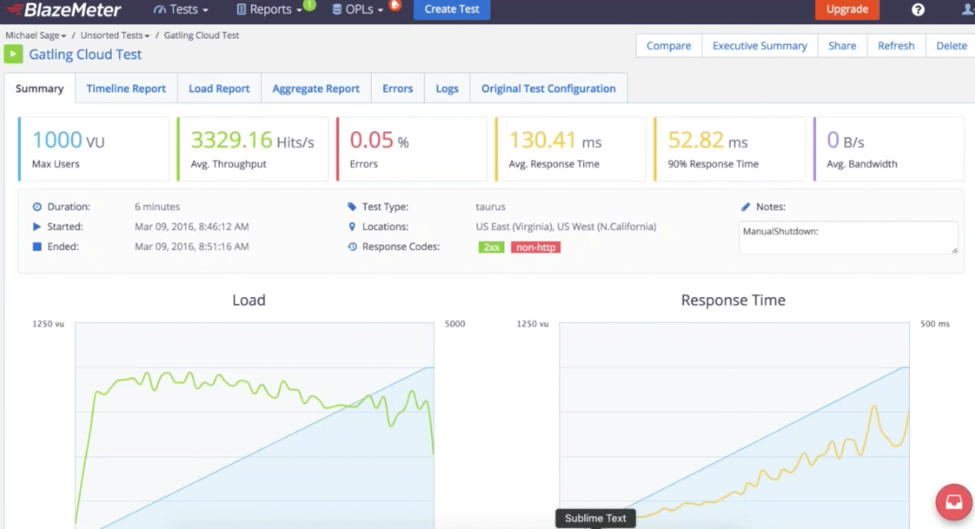Click the BlazeMeter logo
Viewport: 975px width, 529px height.
click(63, 9)
